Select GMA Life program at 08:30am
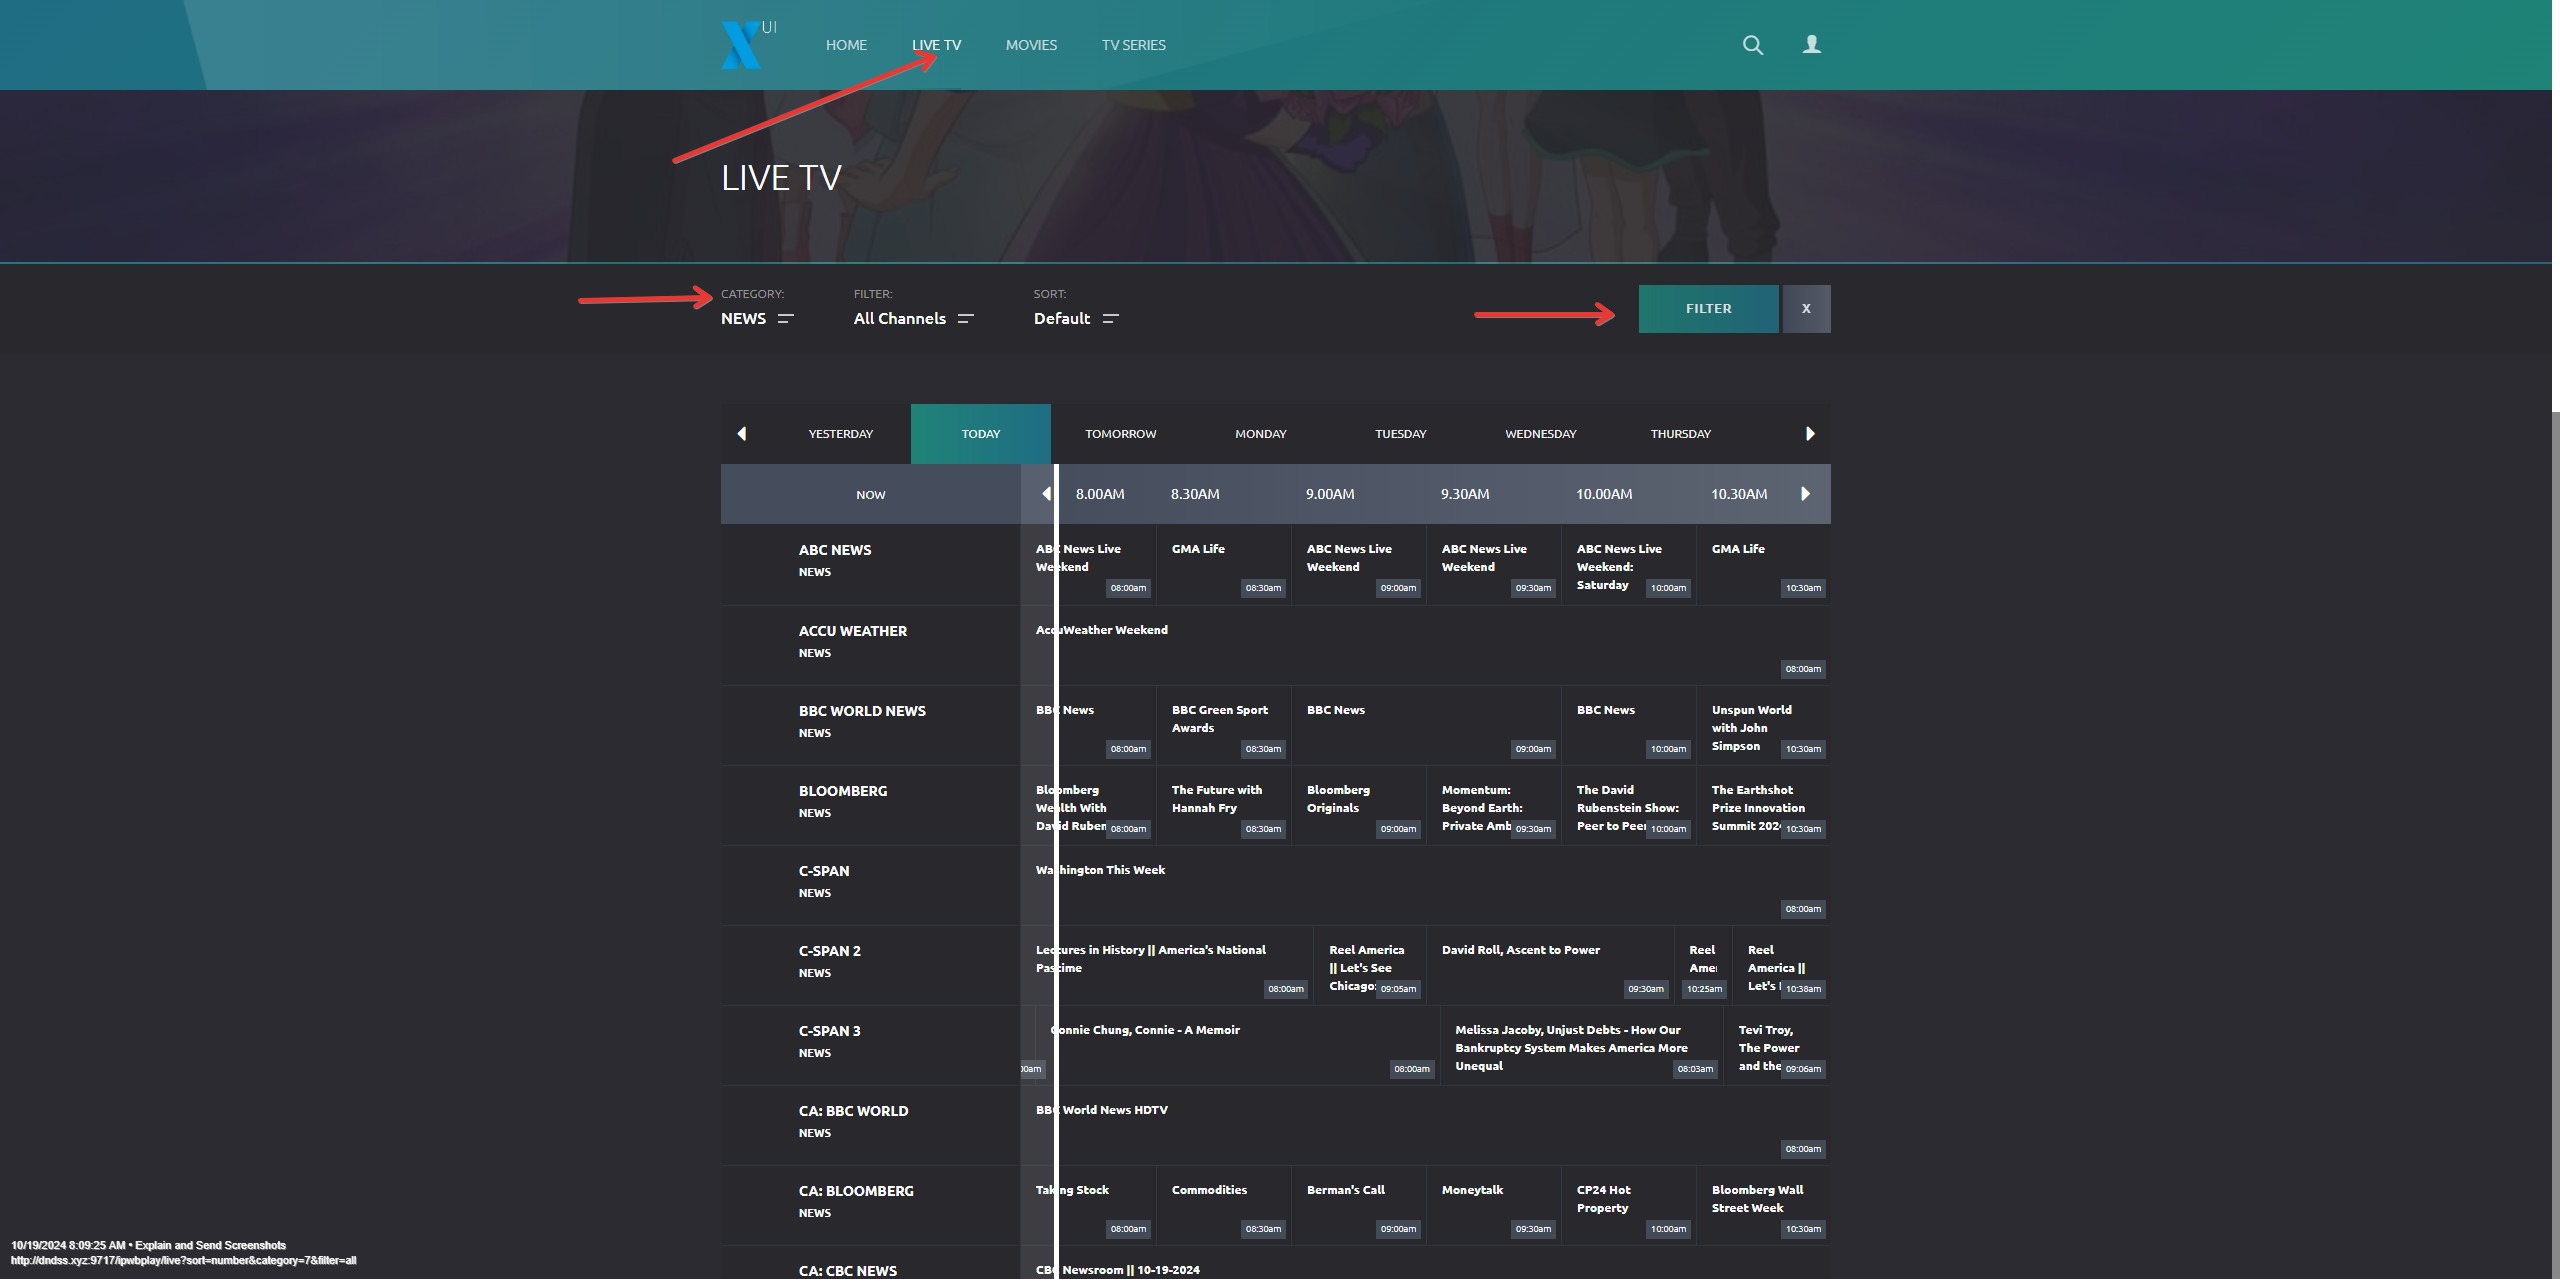 (x=1223, y=565)
